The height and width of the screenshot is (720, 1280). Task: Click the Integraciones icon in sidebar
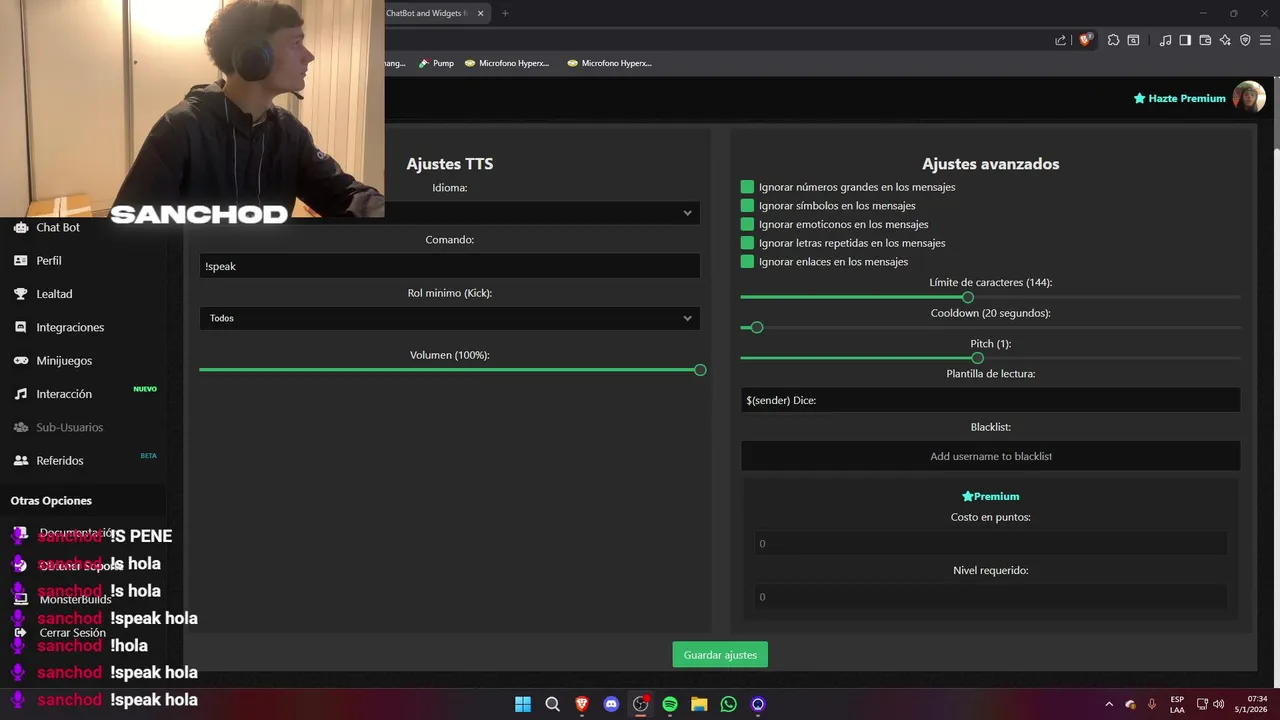coord(21,327)
